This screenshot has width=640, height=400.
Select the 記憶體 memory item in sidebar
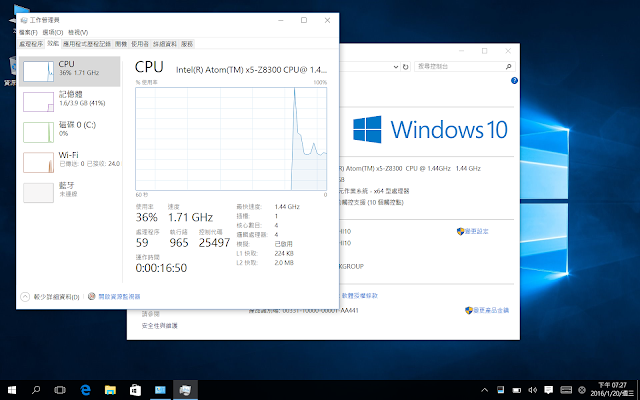point(69,102)
